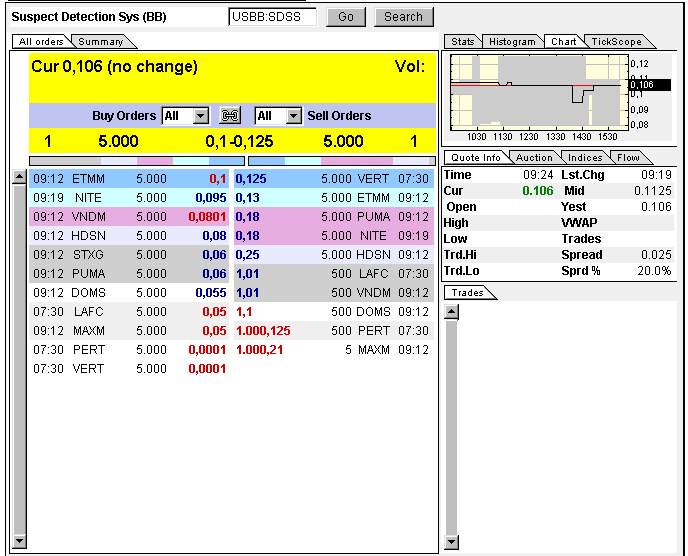The height and width of the screenshot is (556, 688).
Task: Open the Indices tab
Action: 585,158
